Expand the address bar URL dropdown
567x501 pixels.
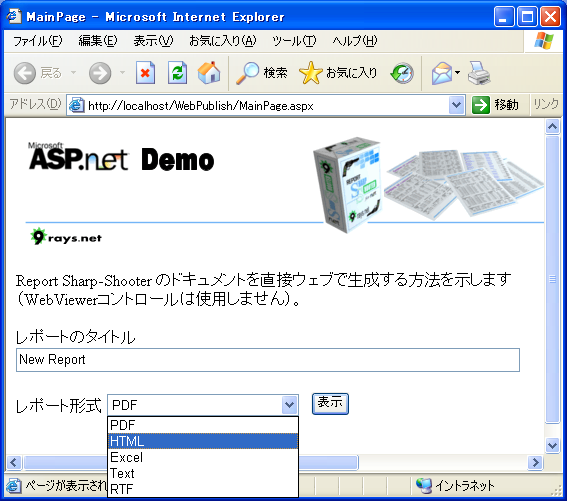click(456, 105)
